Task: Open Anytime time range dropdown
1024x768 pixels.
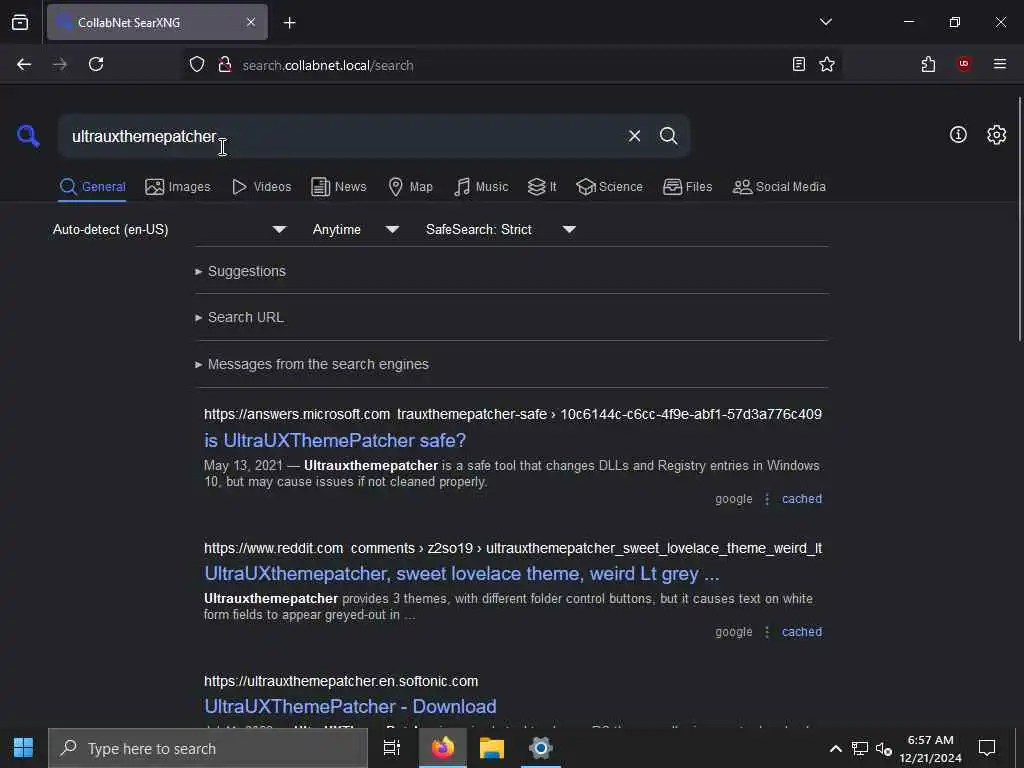Action: (x=356, y=229)
